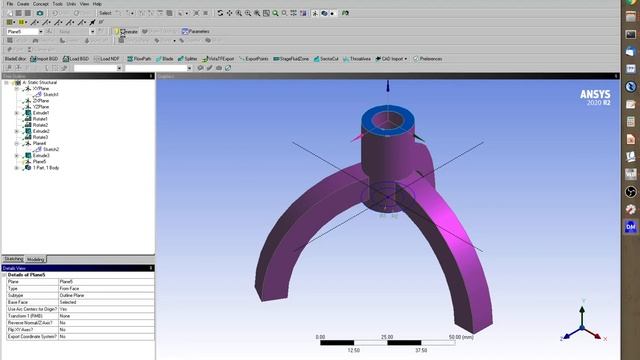
Task: Click the Blade tool
Action: [164, 59]
